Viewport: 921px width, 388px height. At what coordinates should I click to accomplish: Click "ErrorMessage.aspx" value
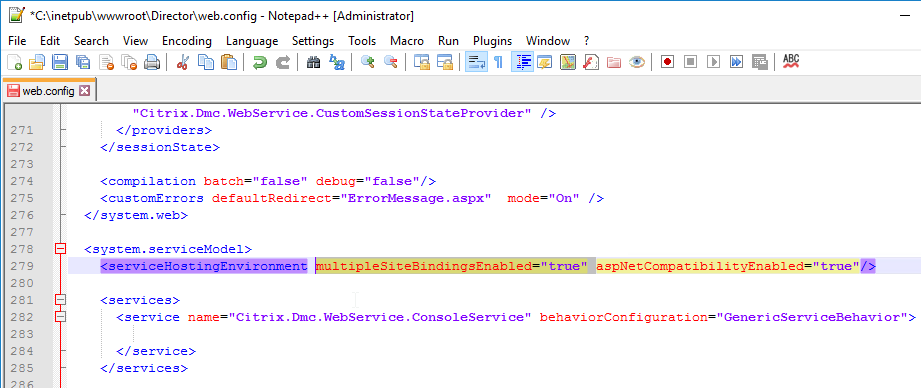coord(416,198)
